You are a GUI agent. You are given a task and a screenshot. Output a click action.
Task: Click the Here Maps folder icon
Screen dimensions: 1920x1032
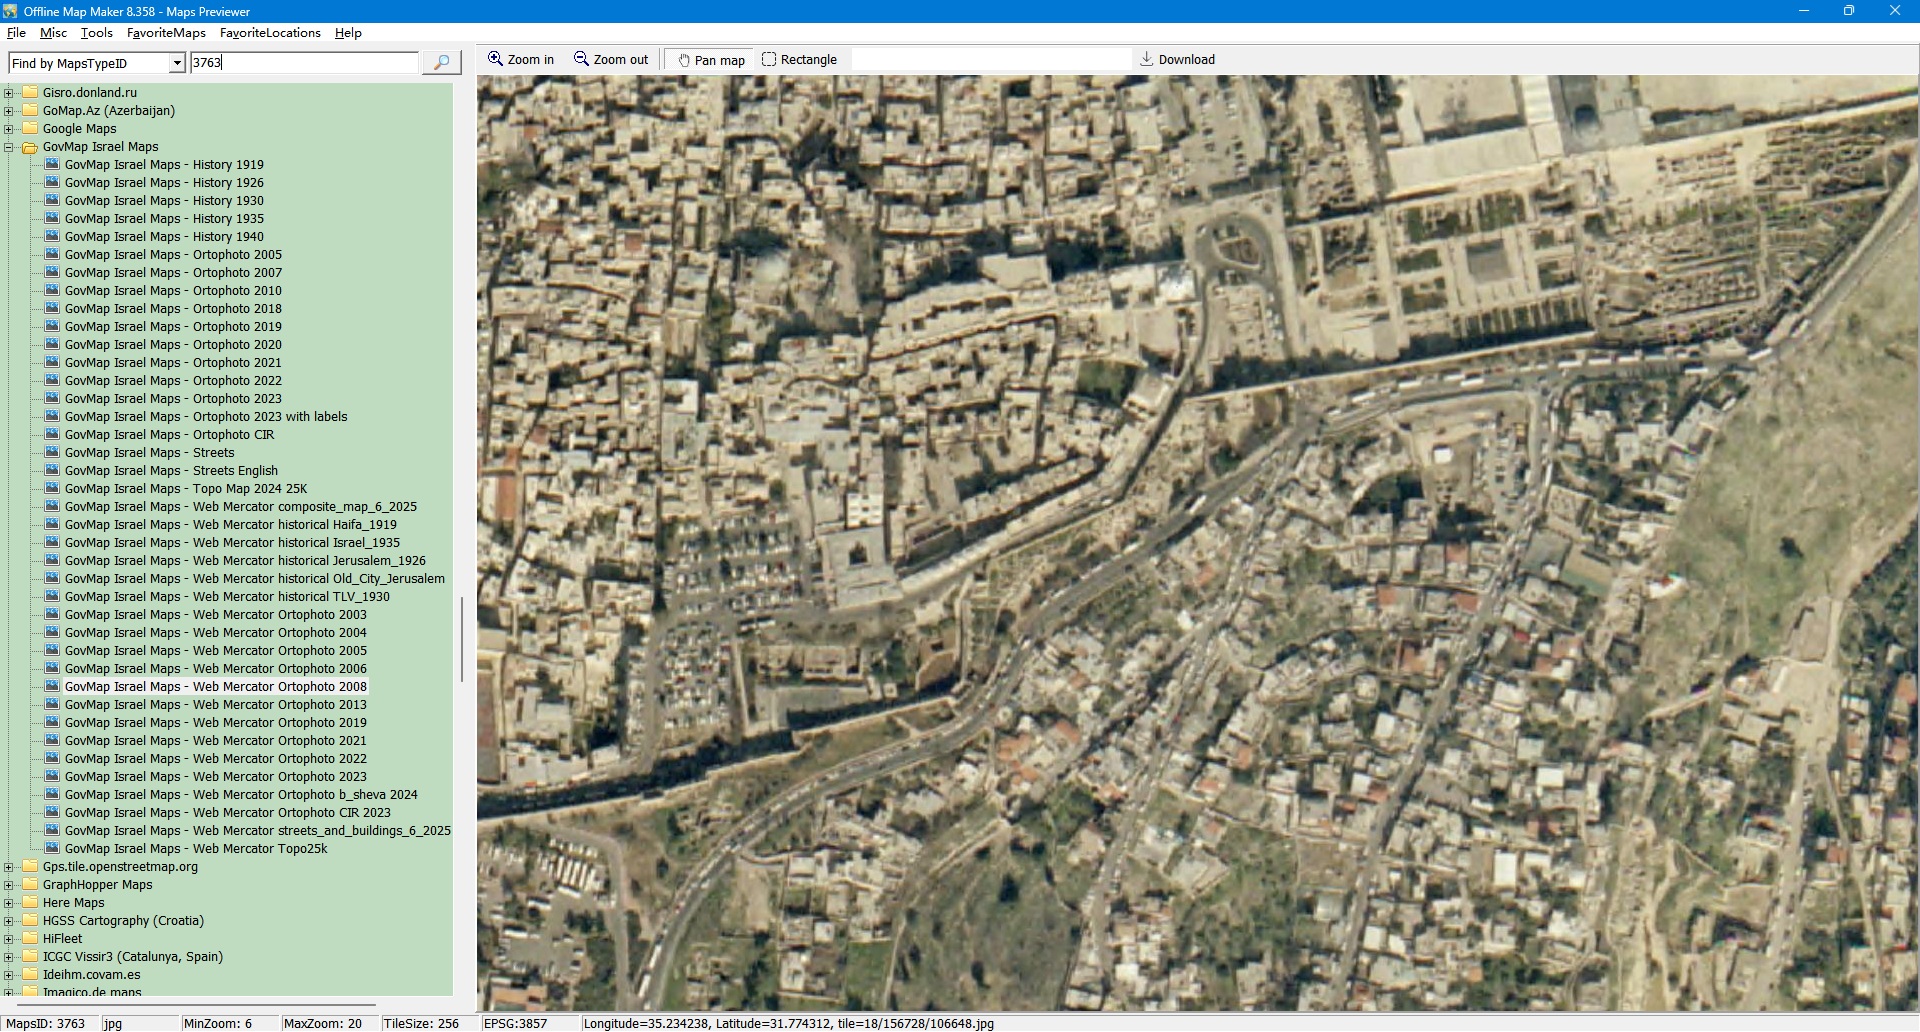click(30, 903)
